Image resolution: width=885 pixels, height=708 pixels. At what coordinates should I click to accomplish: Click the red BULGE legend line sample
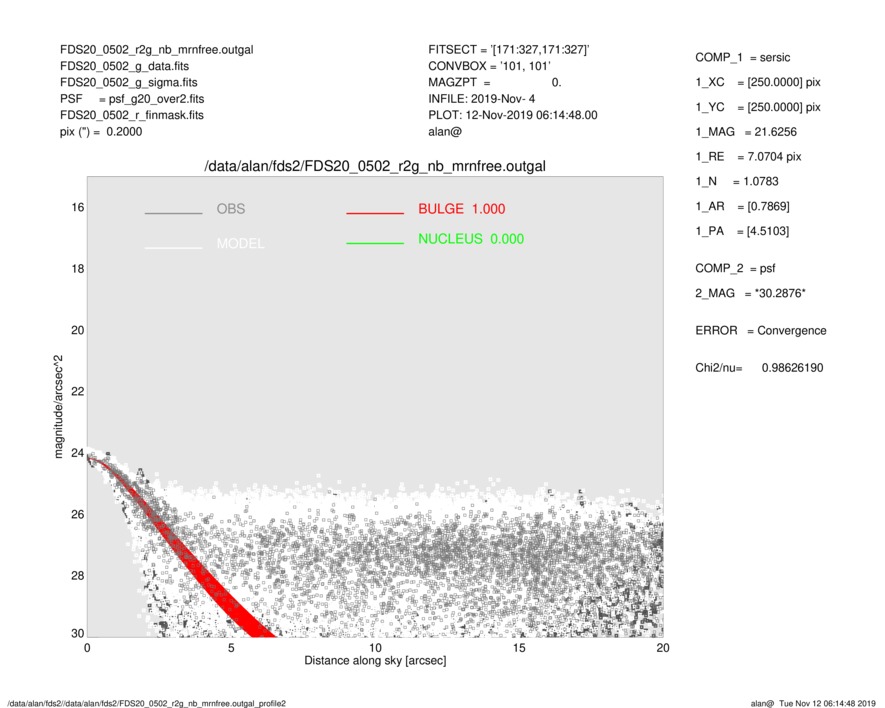[x=375, y=213]
